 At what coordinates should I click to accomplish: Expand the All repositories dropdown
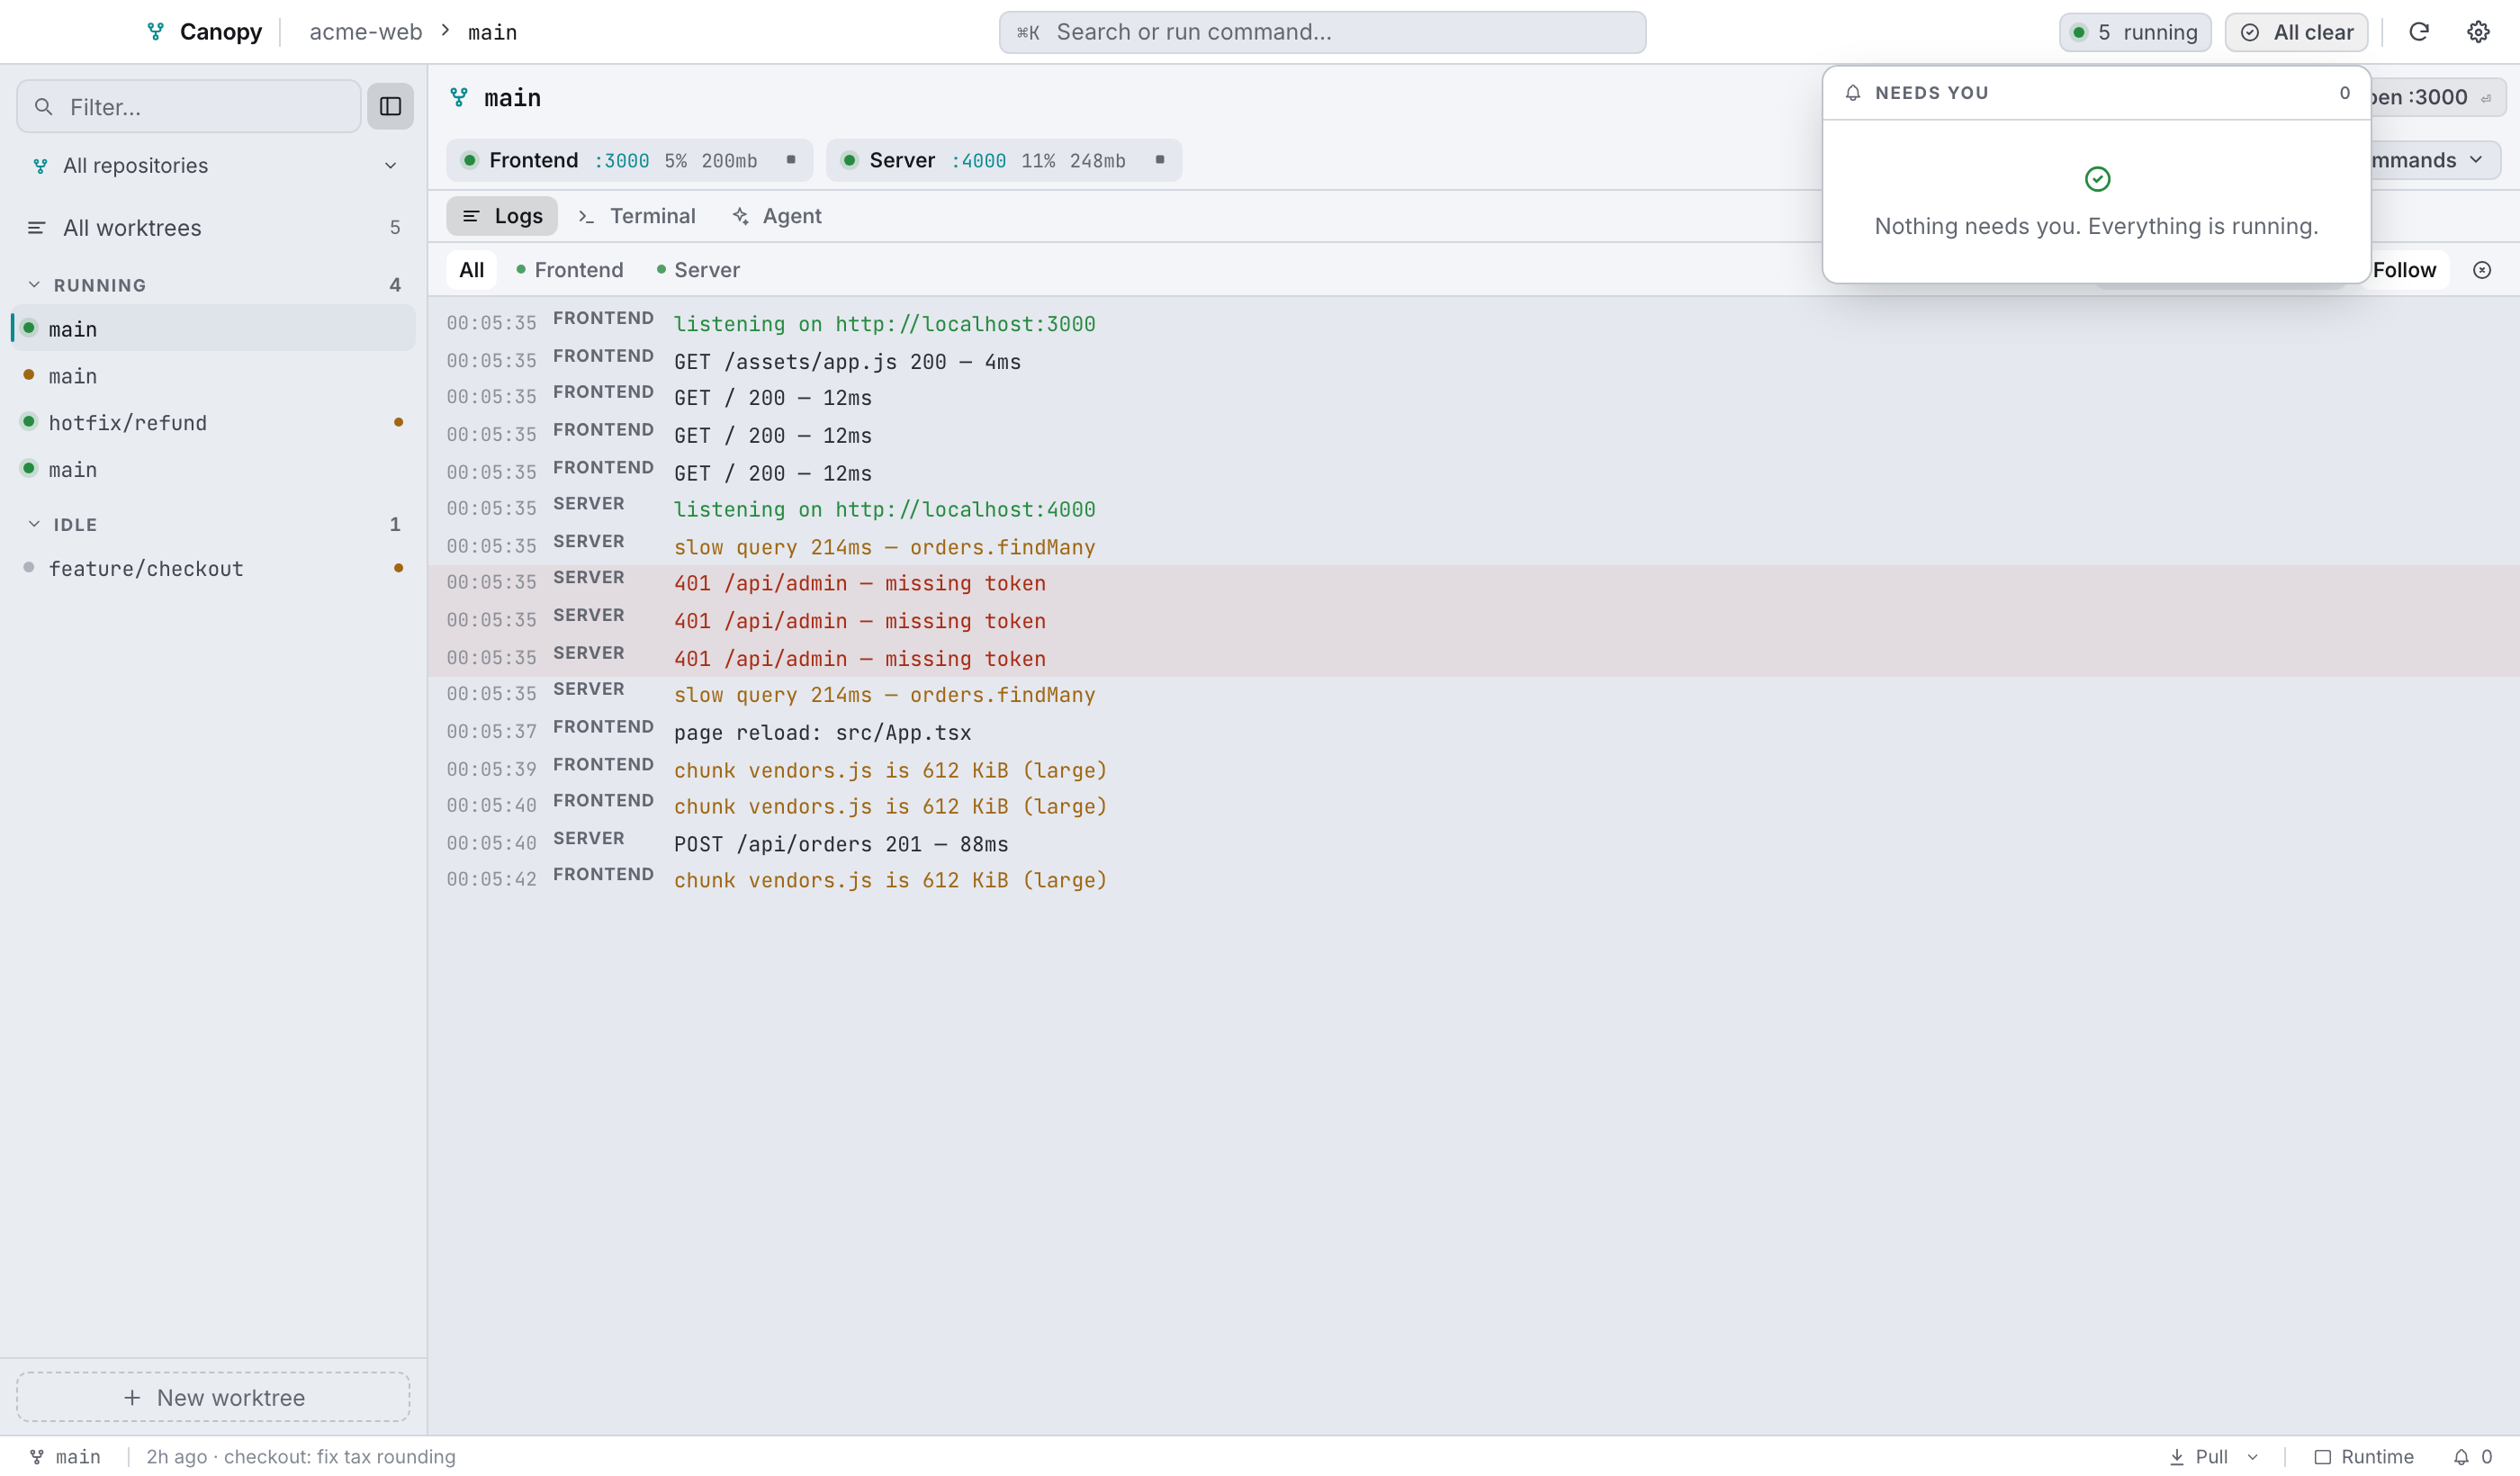pos(215,165)
